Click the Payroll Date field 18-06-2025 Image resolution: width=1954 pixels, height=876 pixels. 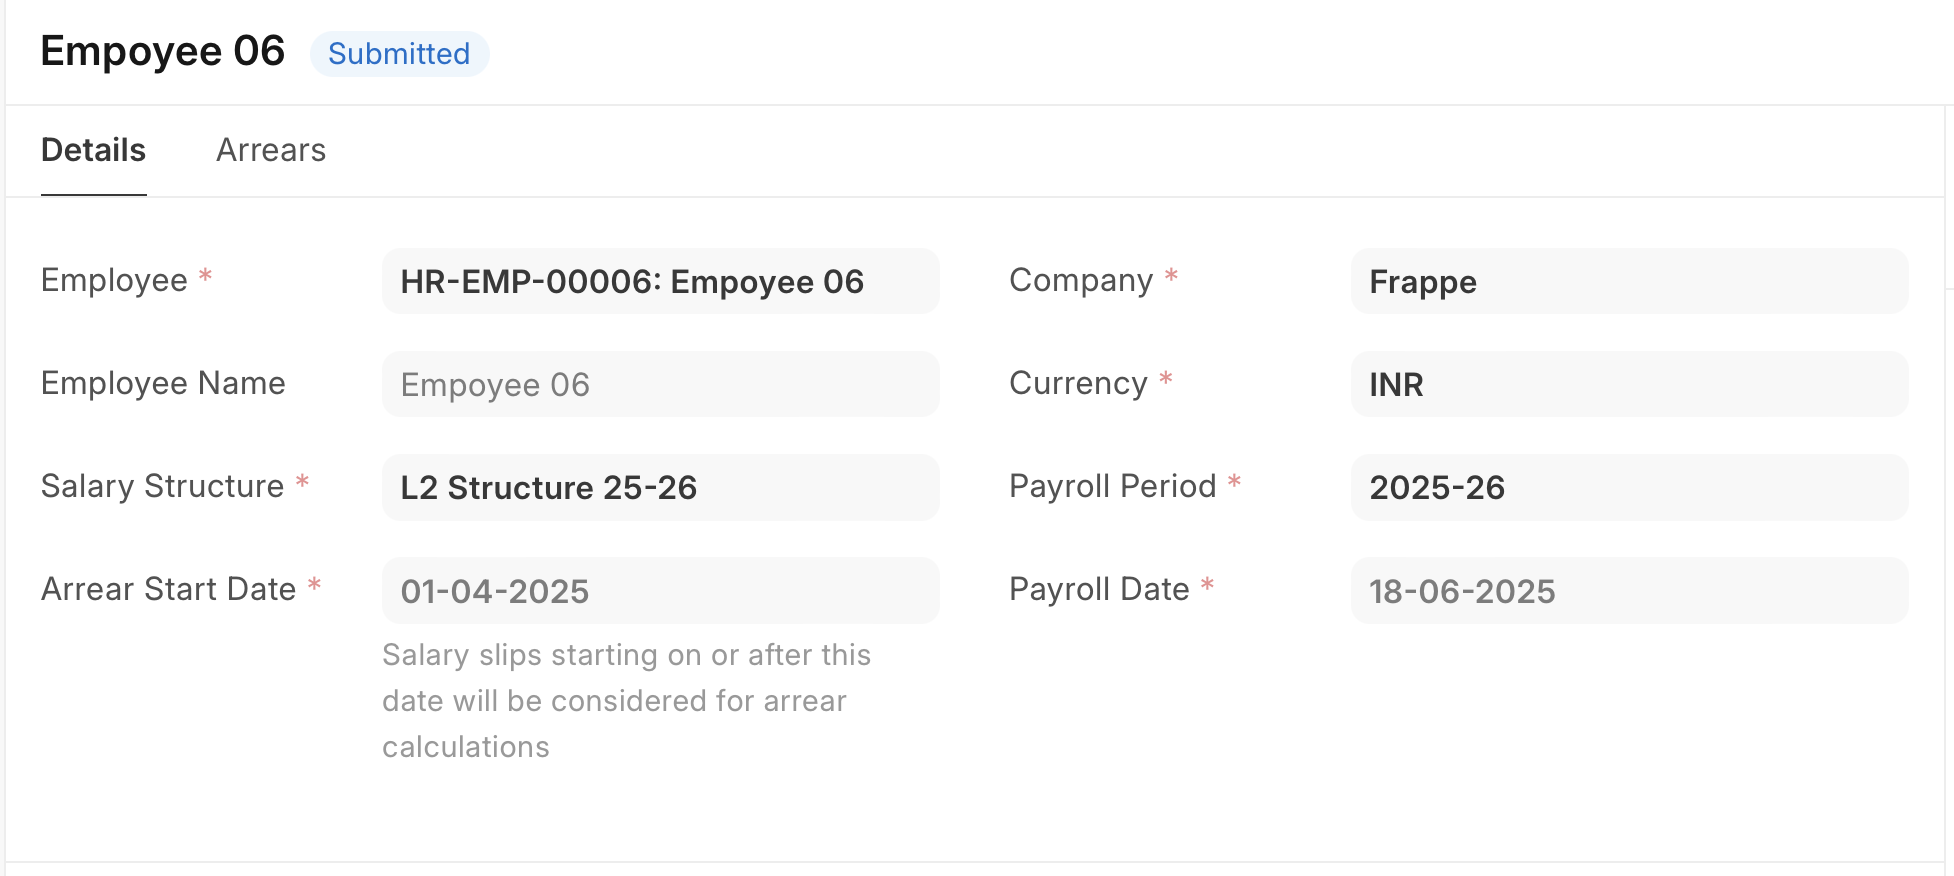[x=1628, y=591]
